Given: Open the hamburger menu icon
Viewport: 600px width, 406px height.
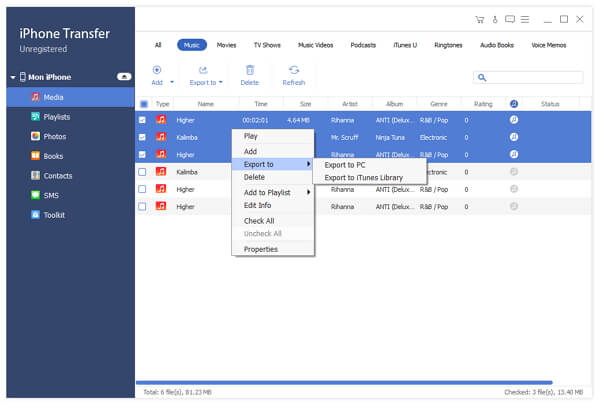Looking at the screenshot, I should [525, 19].
